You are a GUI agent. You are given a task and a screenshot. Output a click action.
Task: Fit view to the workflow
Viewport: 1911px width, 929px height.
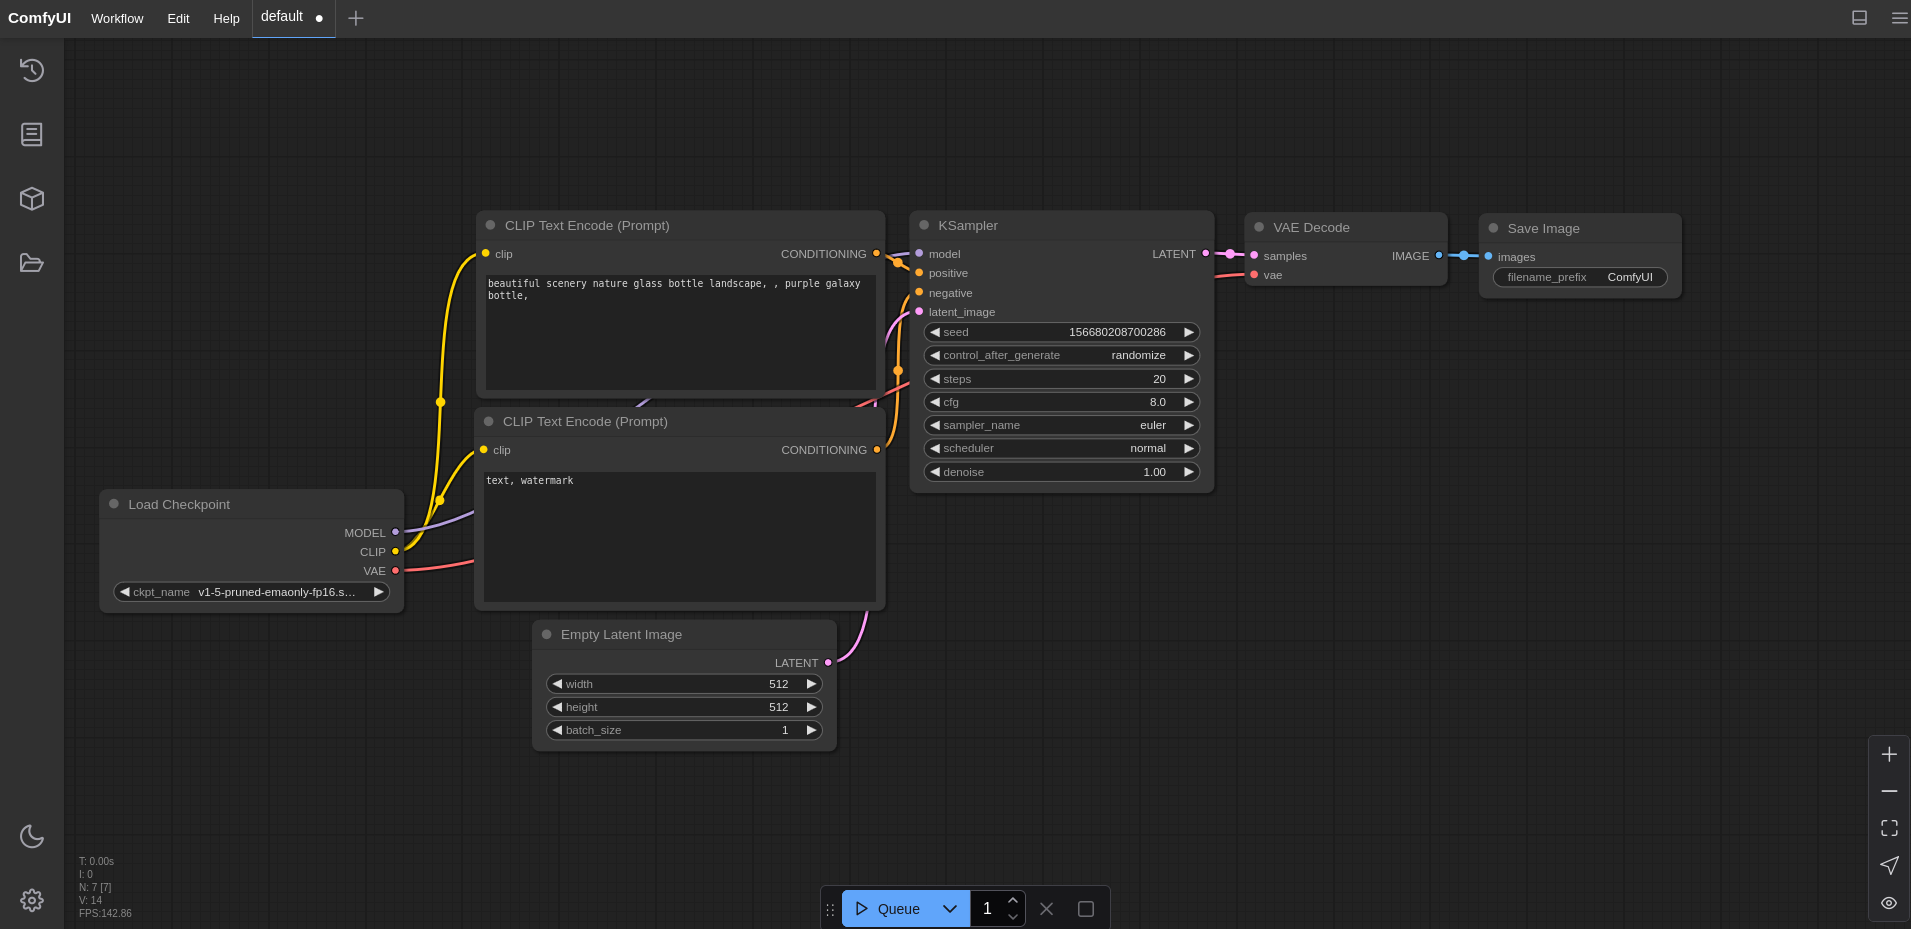tap(1889, 828)
